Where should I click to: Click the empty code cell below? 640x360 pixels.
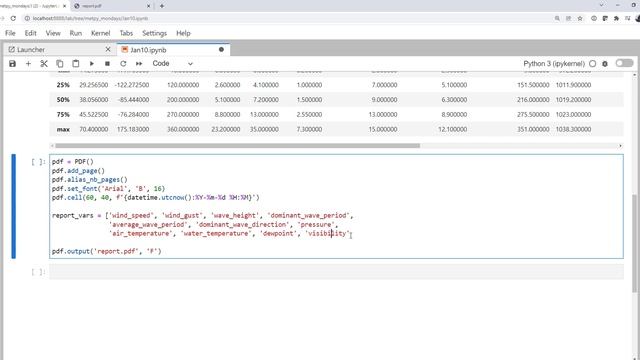336,272
